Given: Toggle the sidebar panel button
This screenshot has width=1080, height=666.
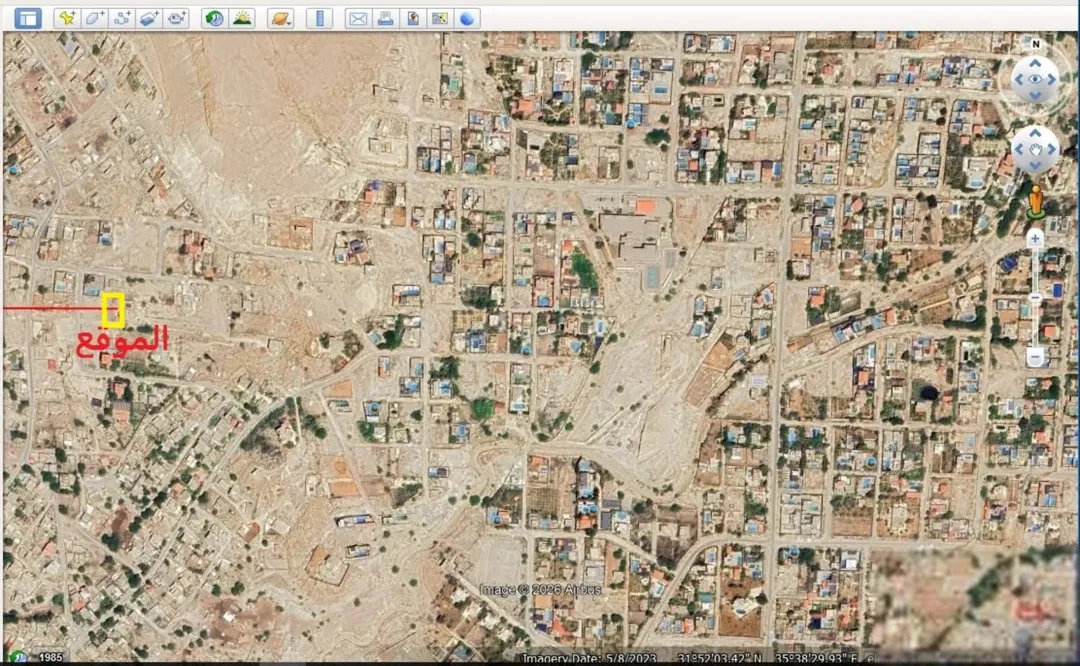Looking at the screenshot, I should tap(28, 19).
